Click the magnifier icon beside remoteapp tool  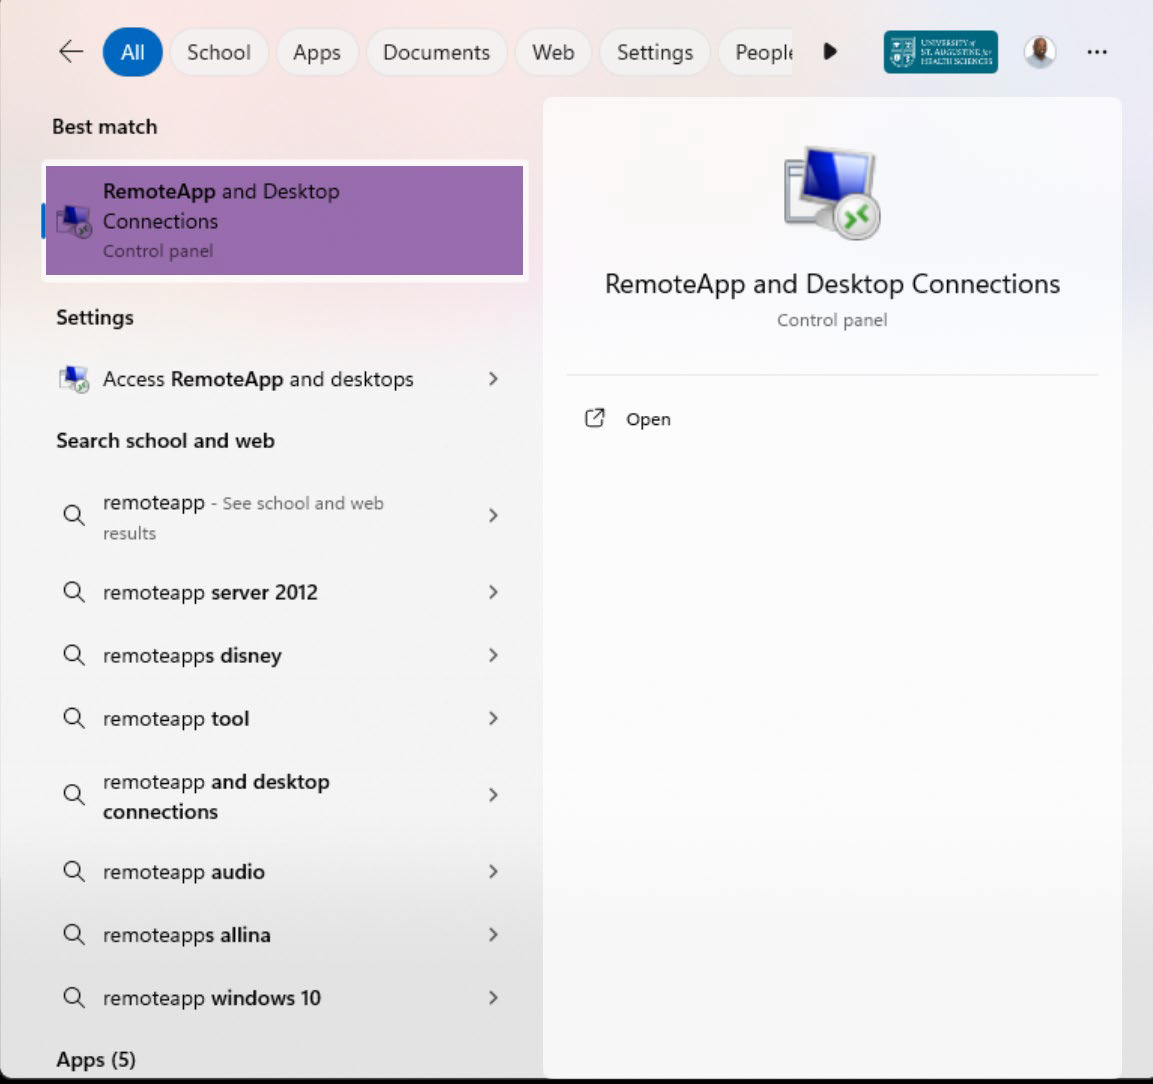74,718
